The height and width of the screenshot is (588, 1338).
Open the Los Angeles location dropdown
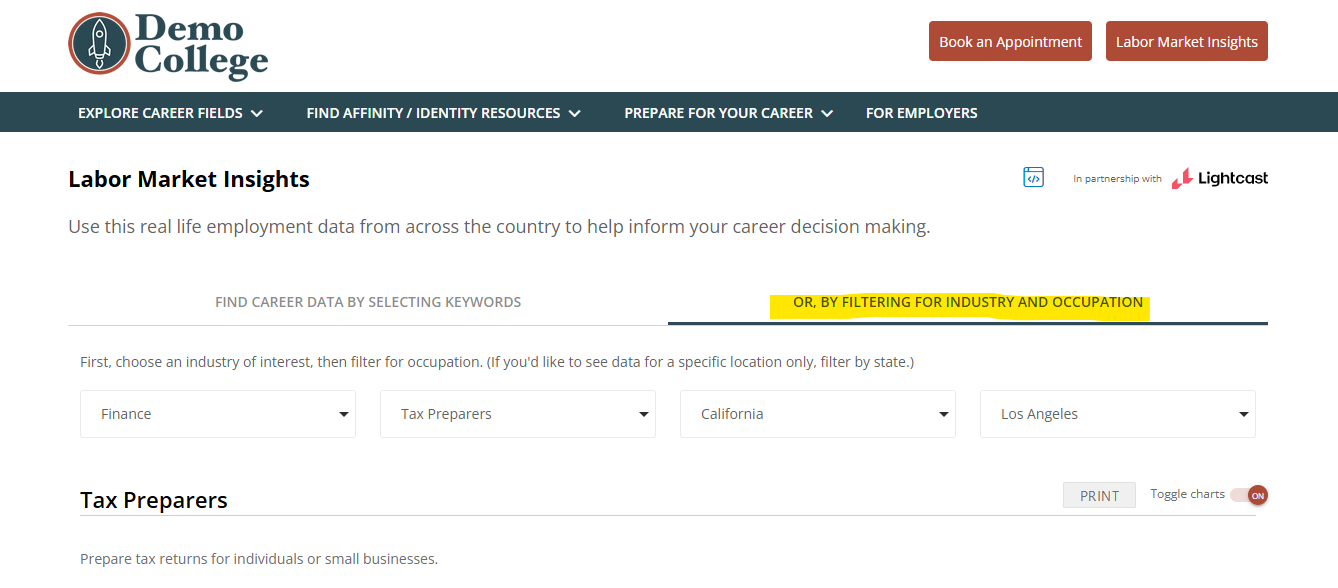(x=1118, y=414)
